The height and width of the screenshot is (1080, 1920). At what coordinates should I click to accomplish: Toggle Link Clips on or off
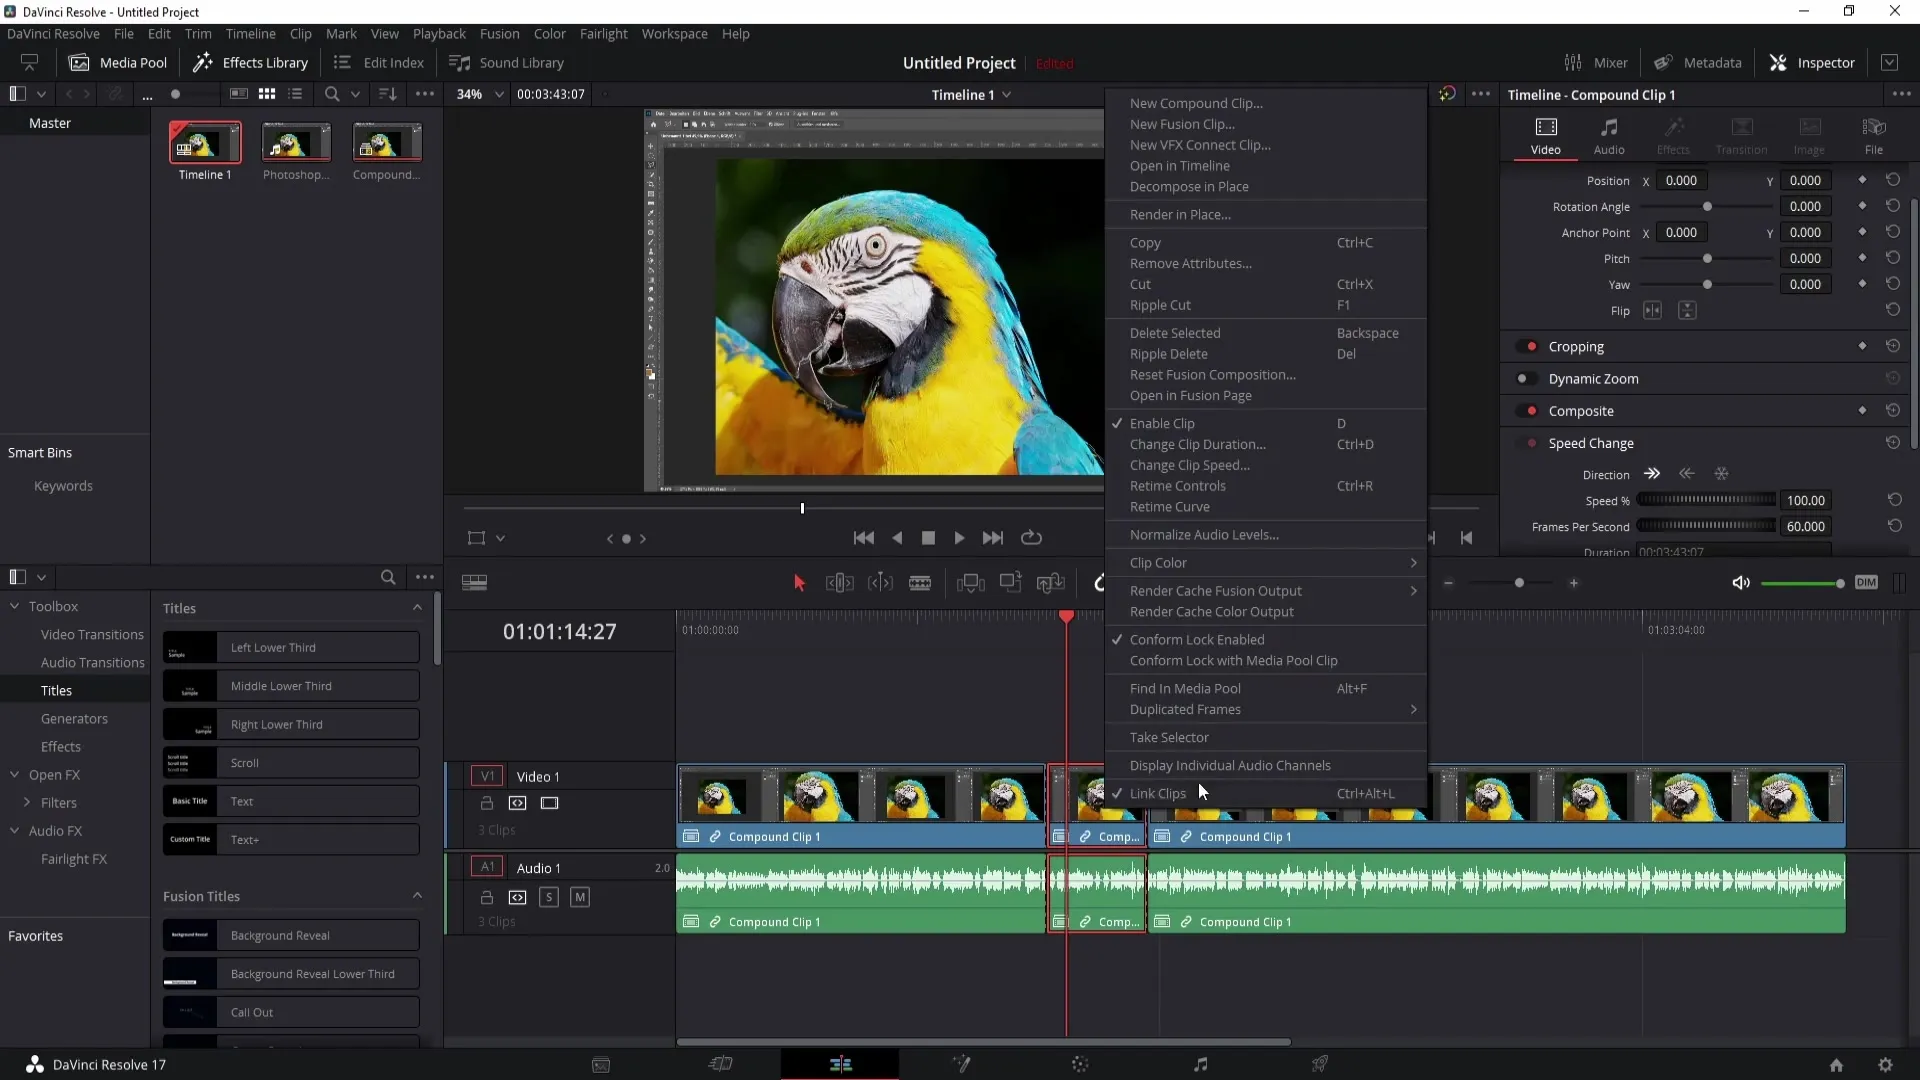tap(1158, 793)
